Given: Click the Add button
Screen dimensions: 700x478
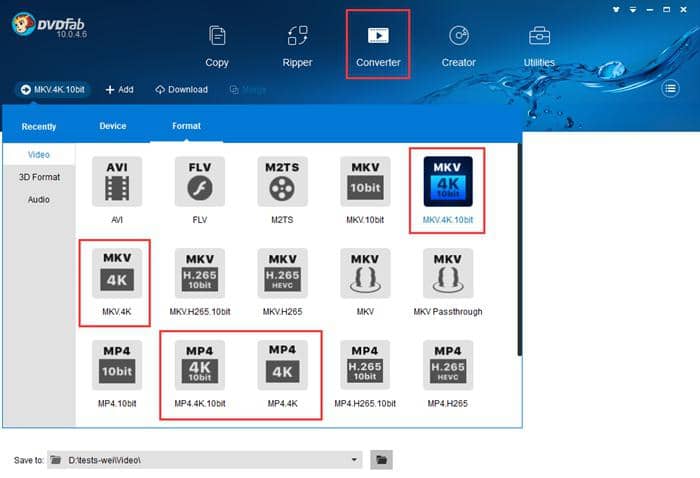Looking at the screenshot, I should pyautogui.click(x=119, y=89).
